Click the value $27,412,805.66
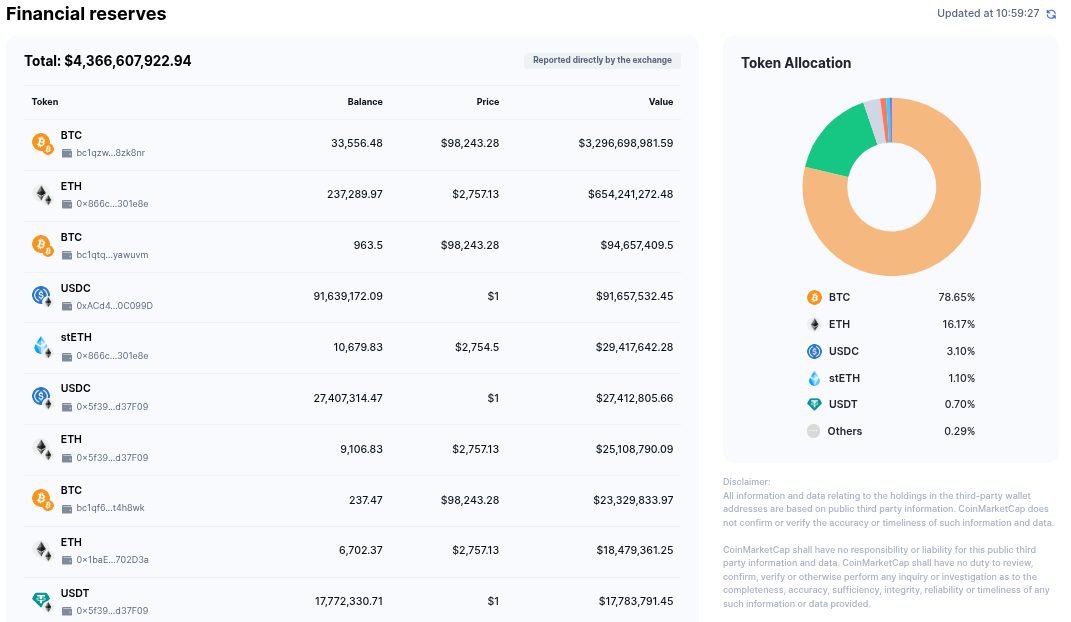Image resolution: width=1071 pixels, height=622 pixels. click(635, 398)
